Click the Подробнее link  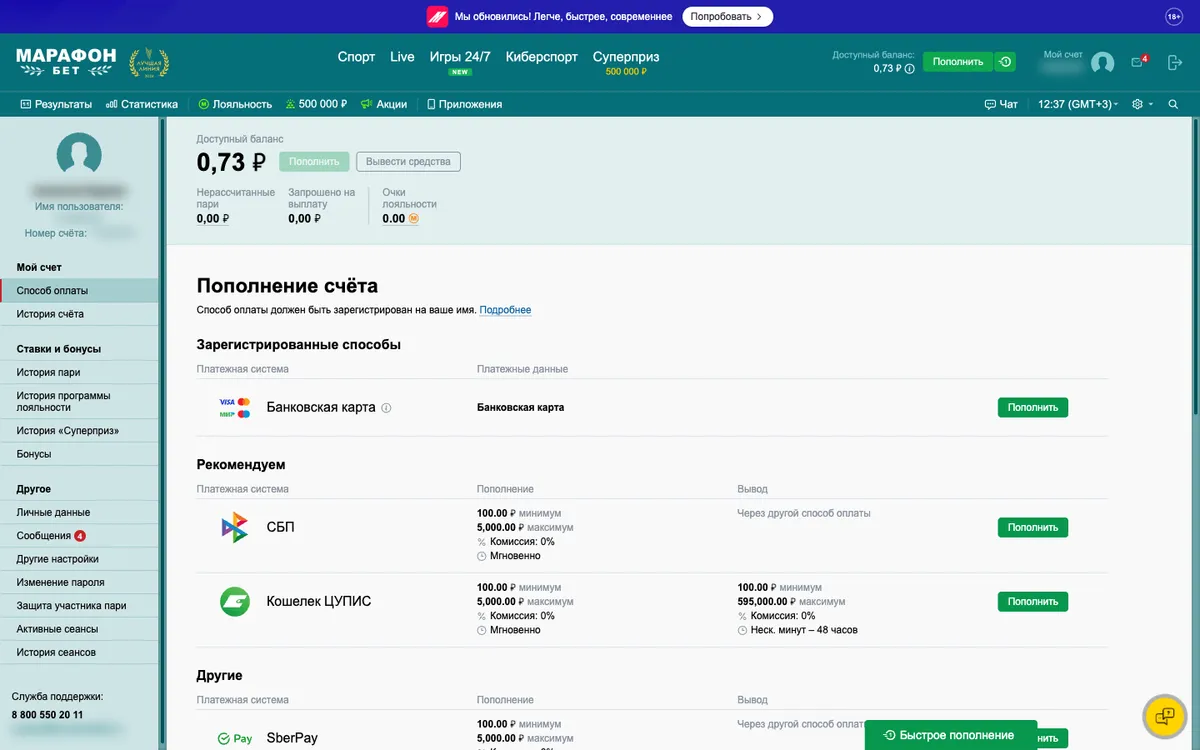click(x=505, y=310)
